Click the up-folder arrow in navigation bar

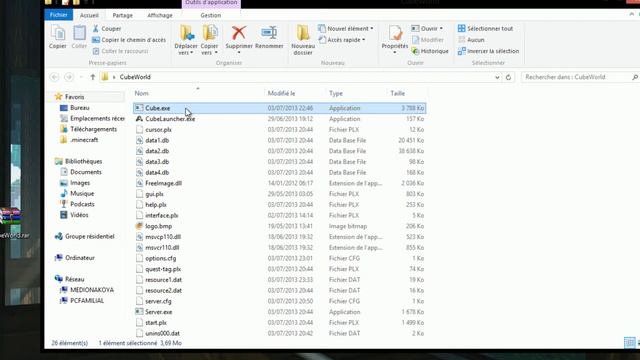coord(93,77)
